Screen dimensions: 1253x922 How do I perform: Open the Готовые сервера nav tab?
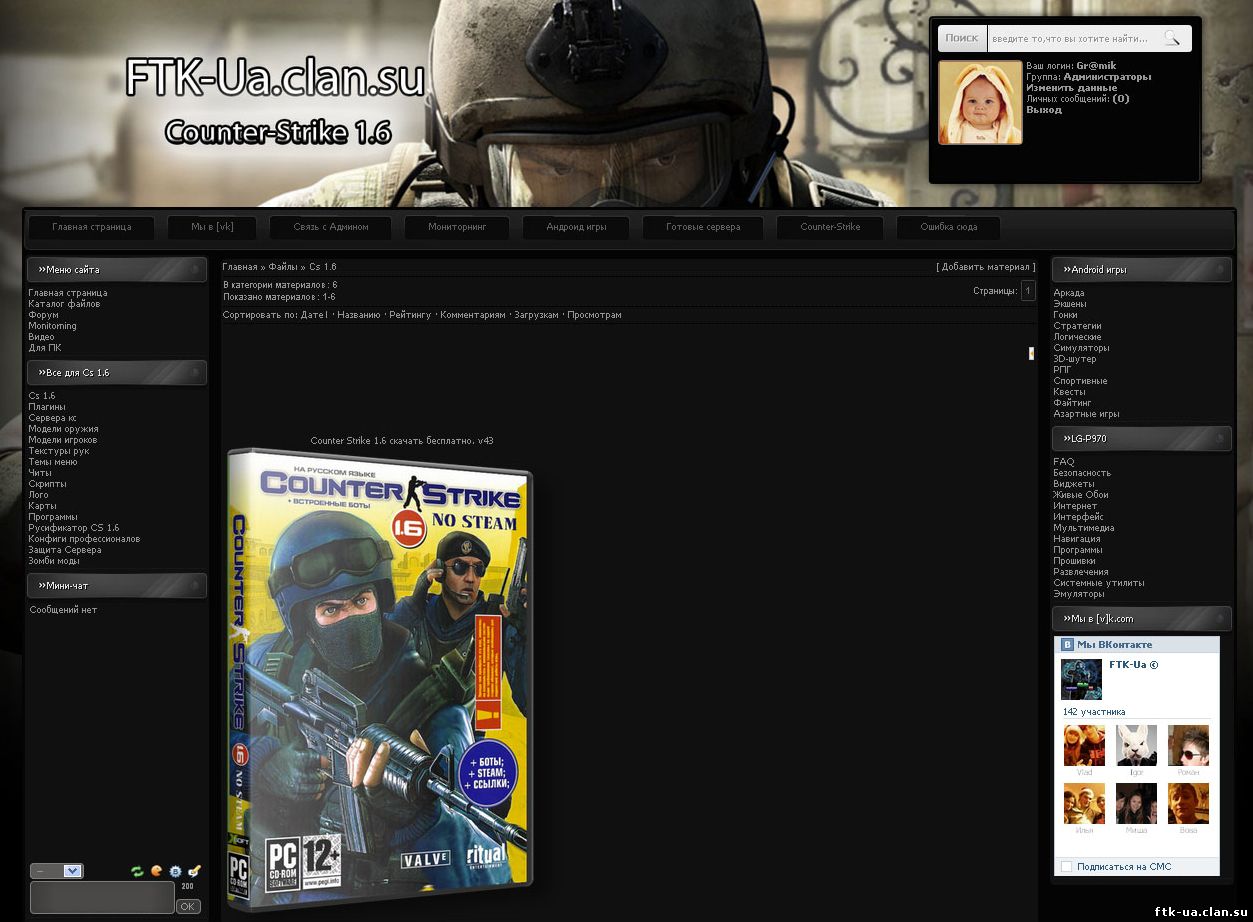point(703,227)
